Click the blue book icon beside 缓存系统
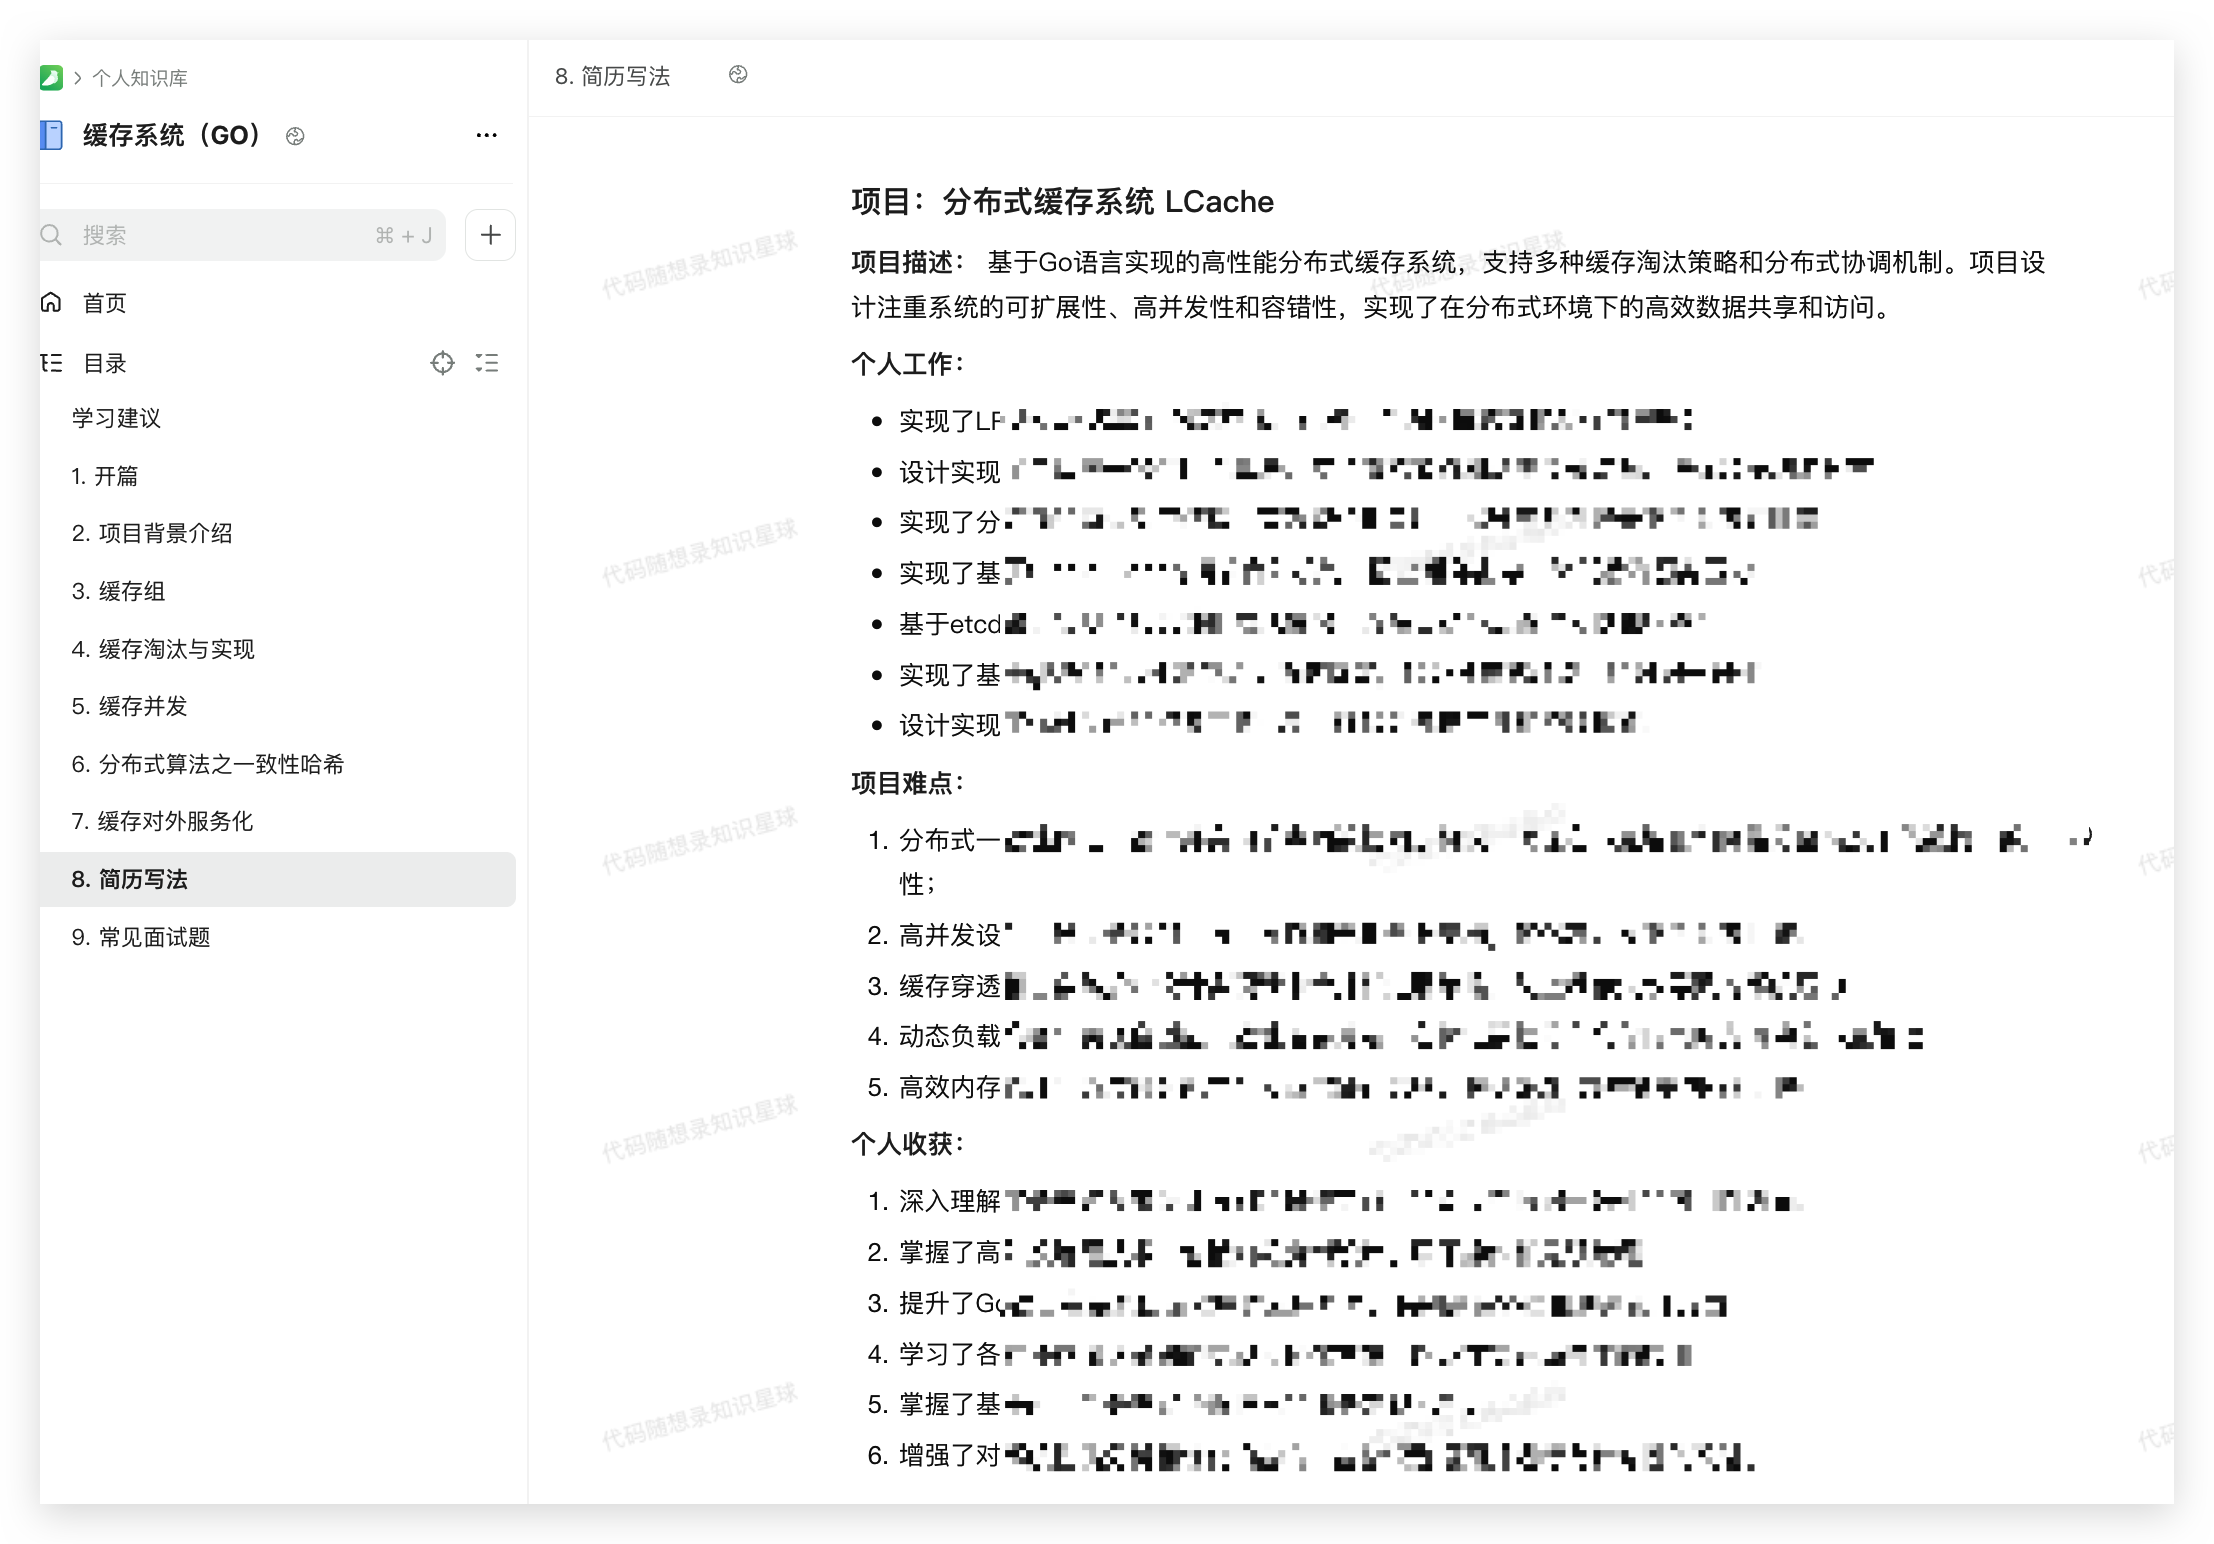Image resolution: width=2214 pixels, height=1544 pixels. (x=51, y=135)
